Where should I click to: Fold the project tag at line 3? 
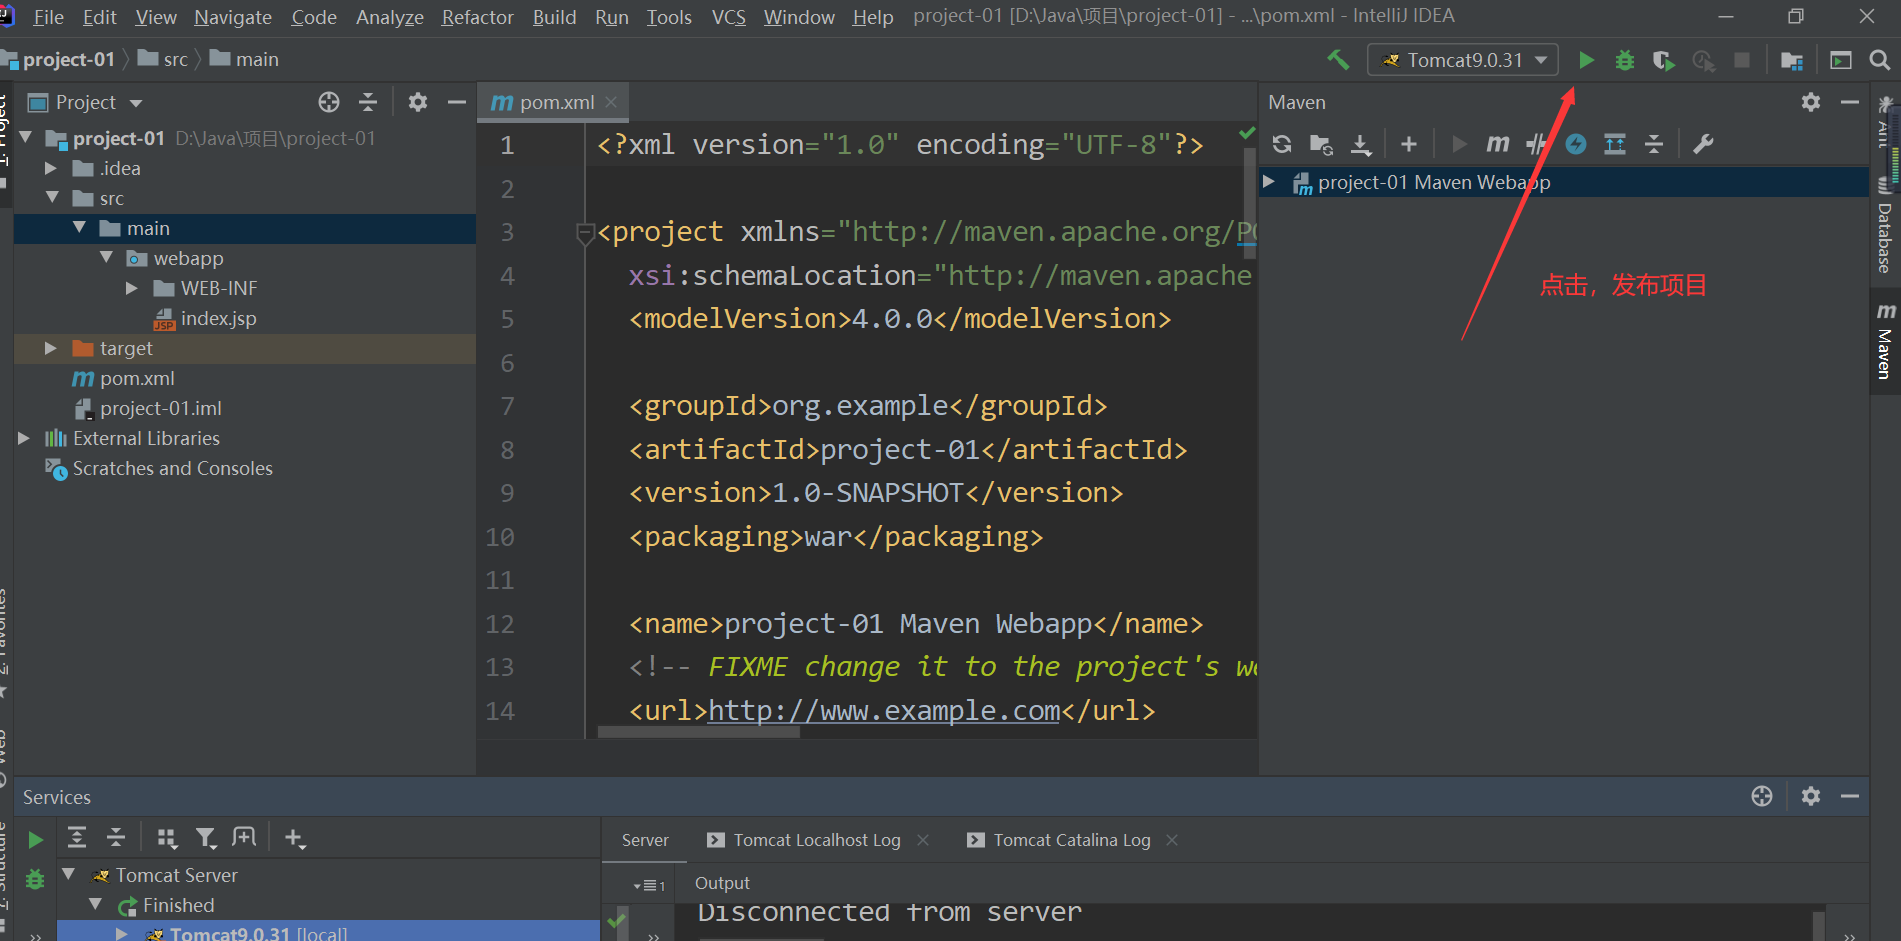pos(586,234)
